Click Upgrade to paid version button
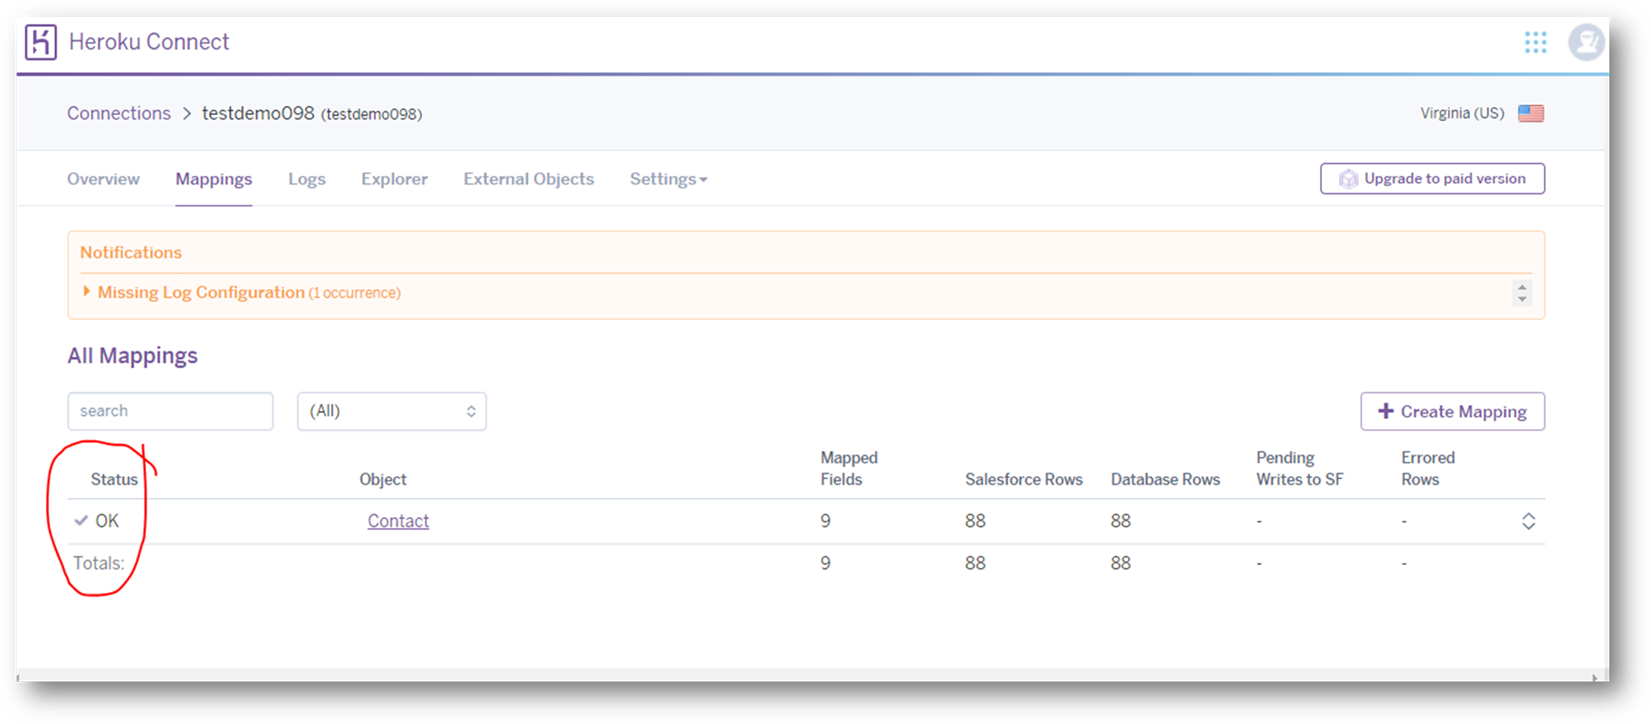The height and width of the screenshot is (724, 1651). 1432,179
